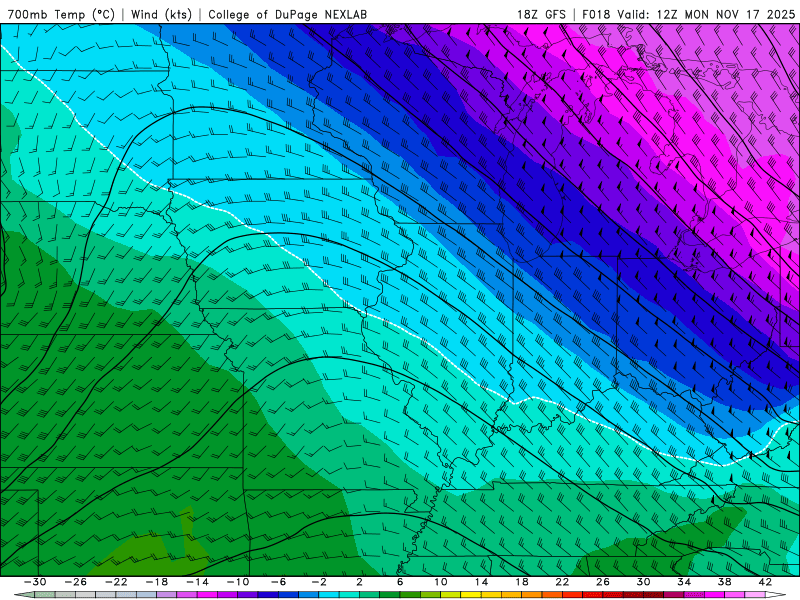Click the -6 colorbar label
The height and width of the screenshot is (600, 800).
279,582
